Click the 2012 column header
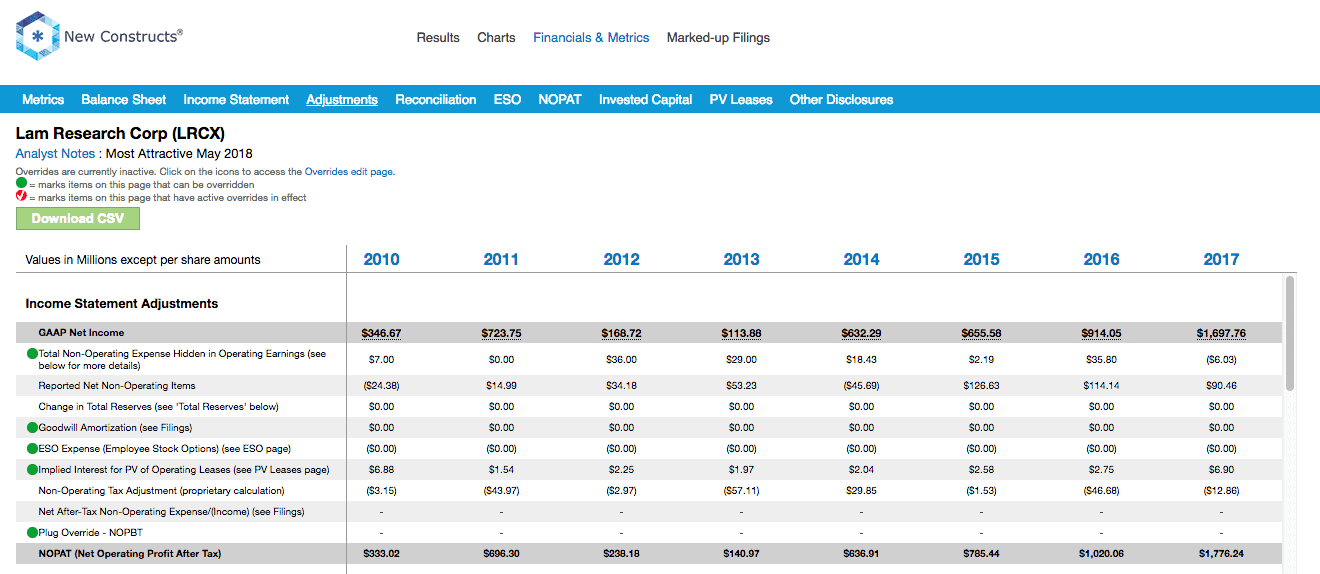The height and width of the screenshot is (574, 1320). [x=621, y=259]
